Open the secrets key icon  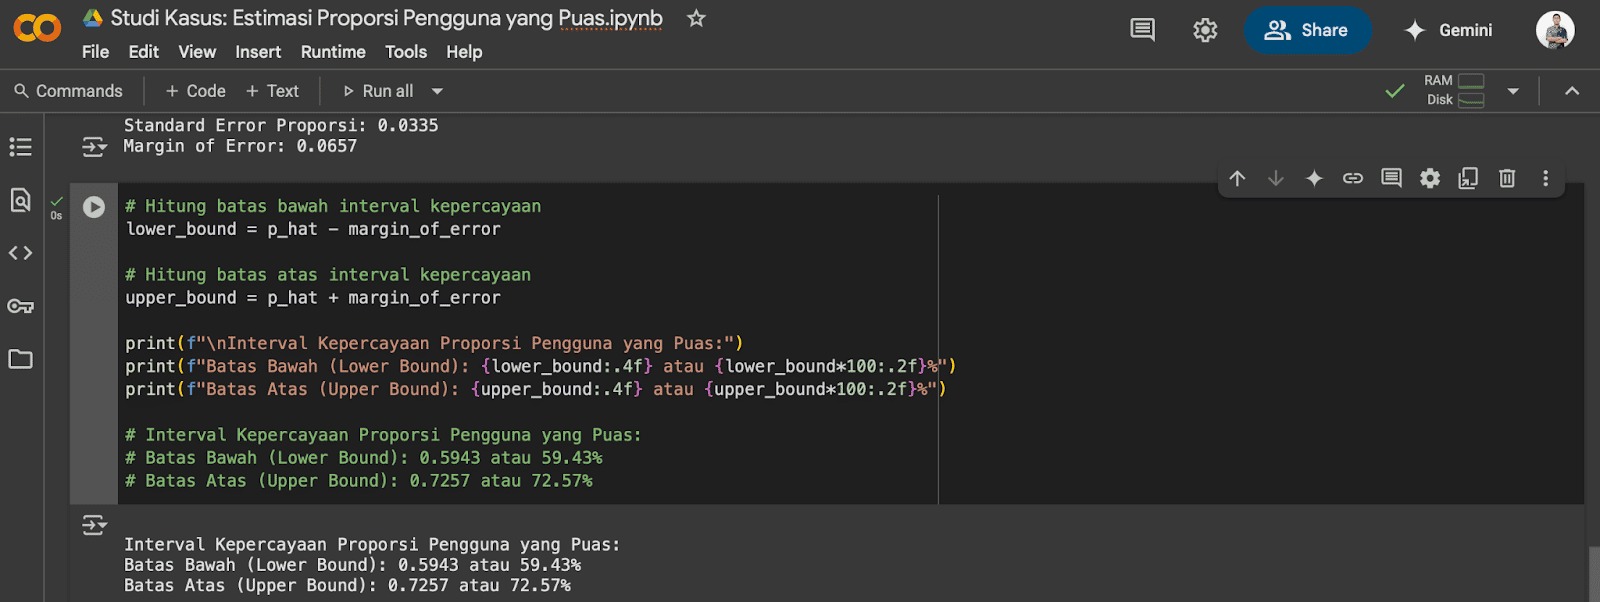(x=21, y=306)
